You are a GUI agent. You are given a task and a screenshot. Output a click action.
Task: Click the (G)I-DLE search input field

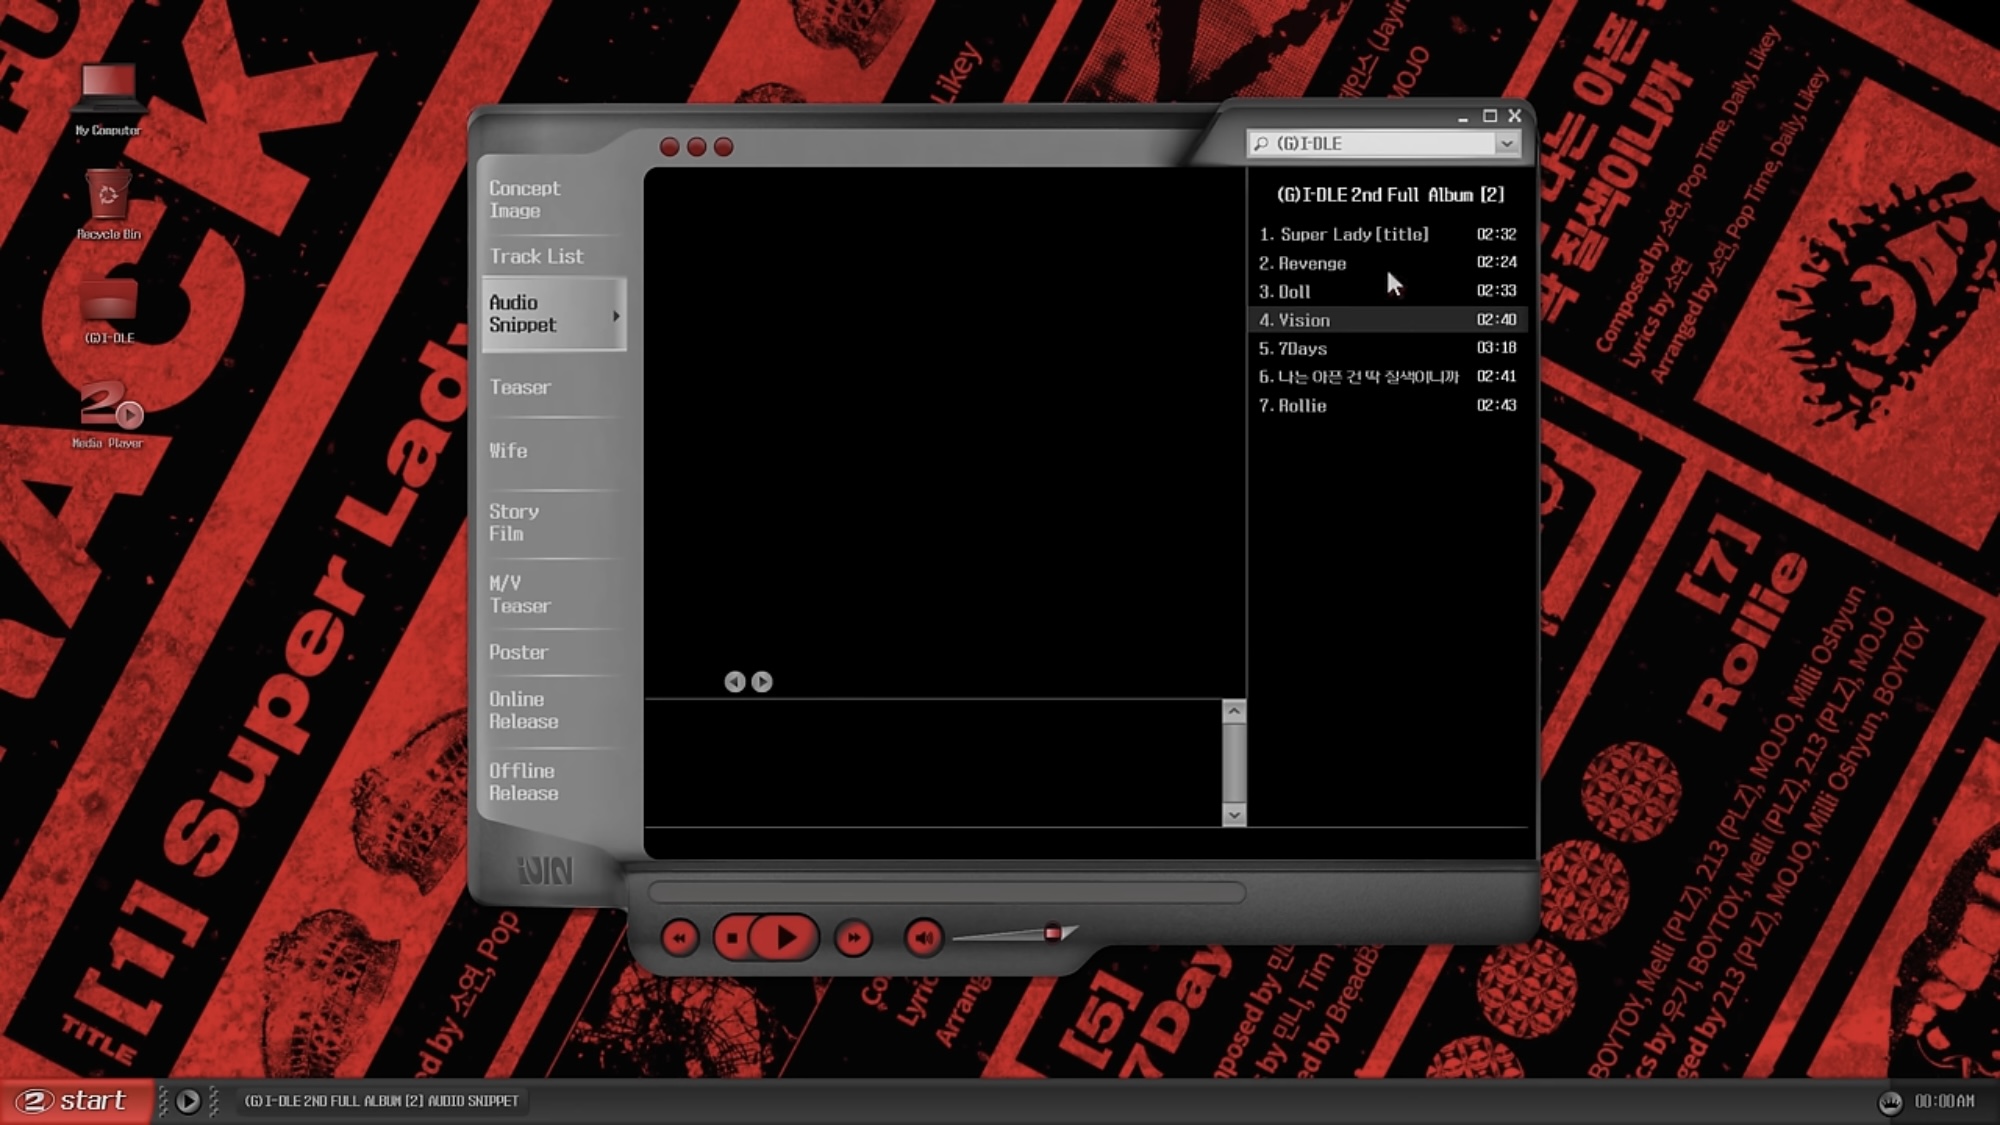click(x=1382, y=144)
